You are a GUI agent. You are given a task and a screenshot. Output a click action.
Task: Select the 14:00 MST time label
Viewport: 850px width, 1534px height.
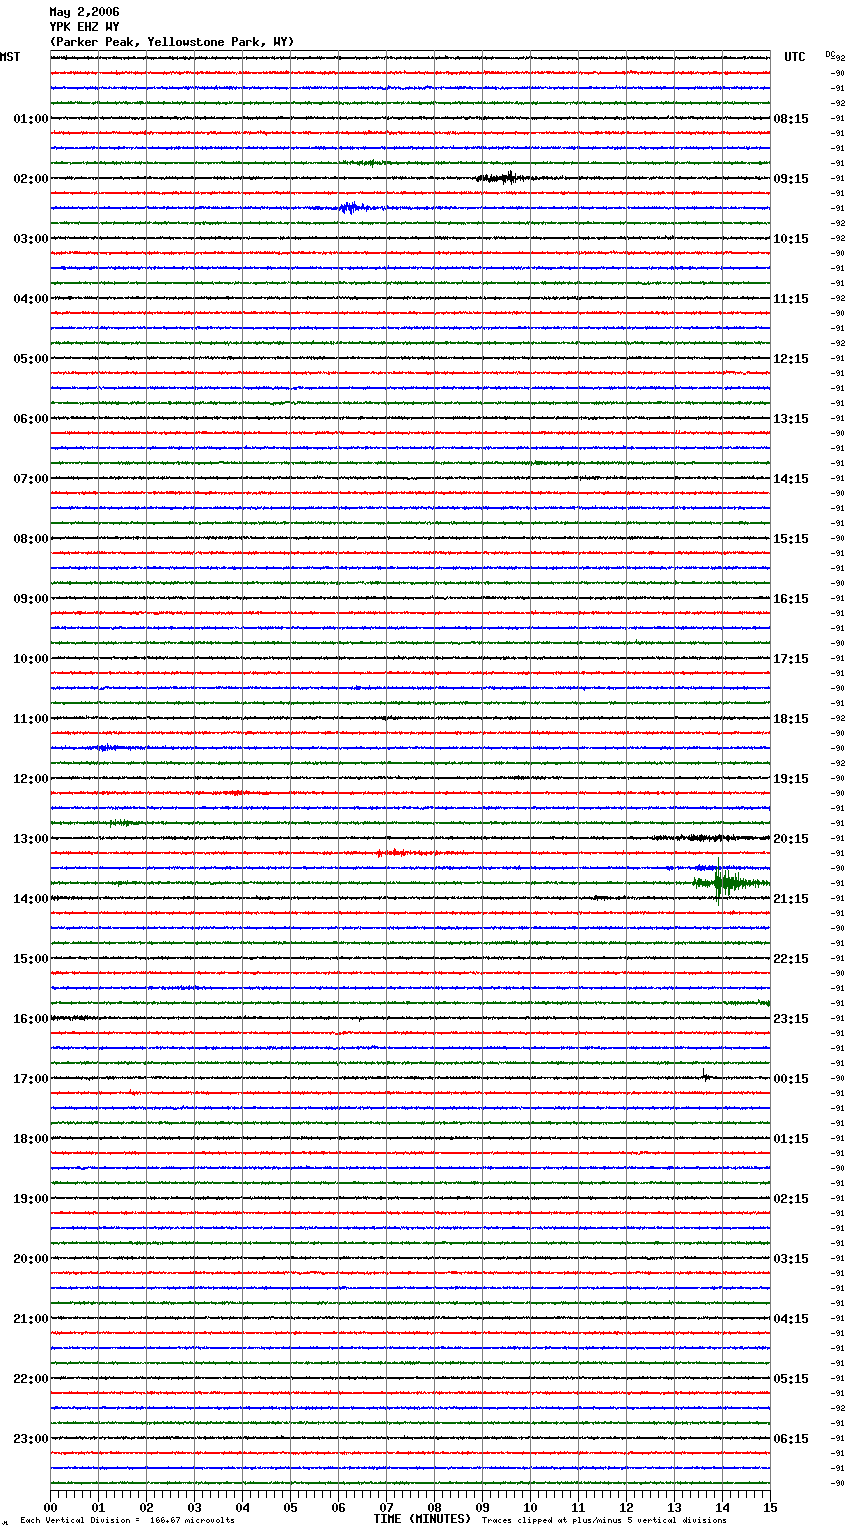click(x=30, y=899)
